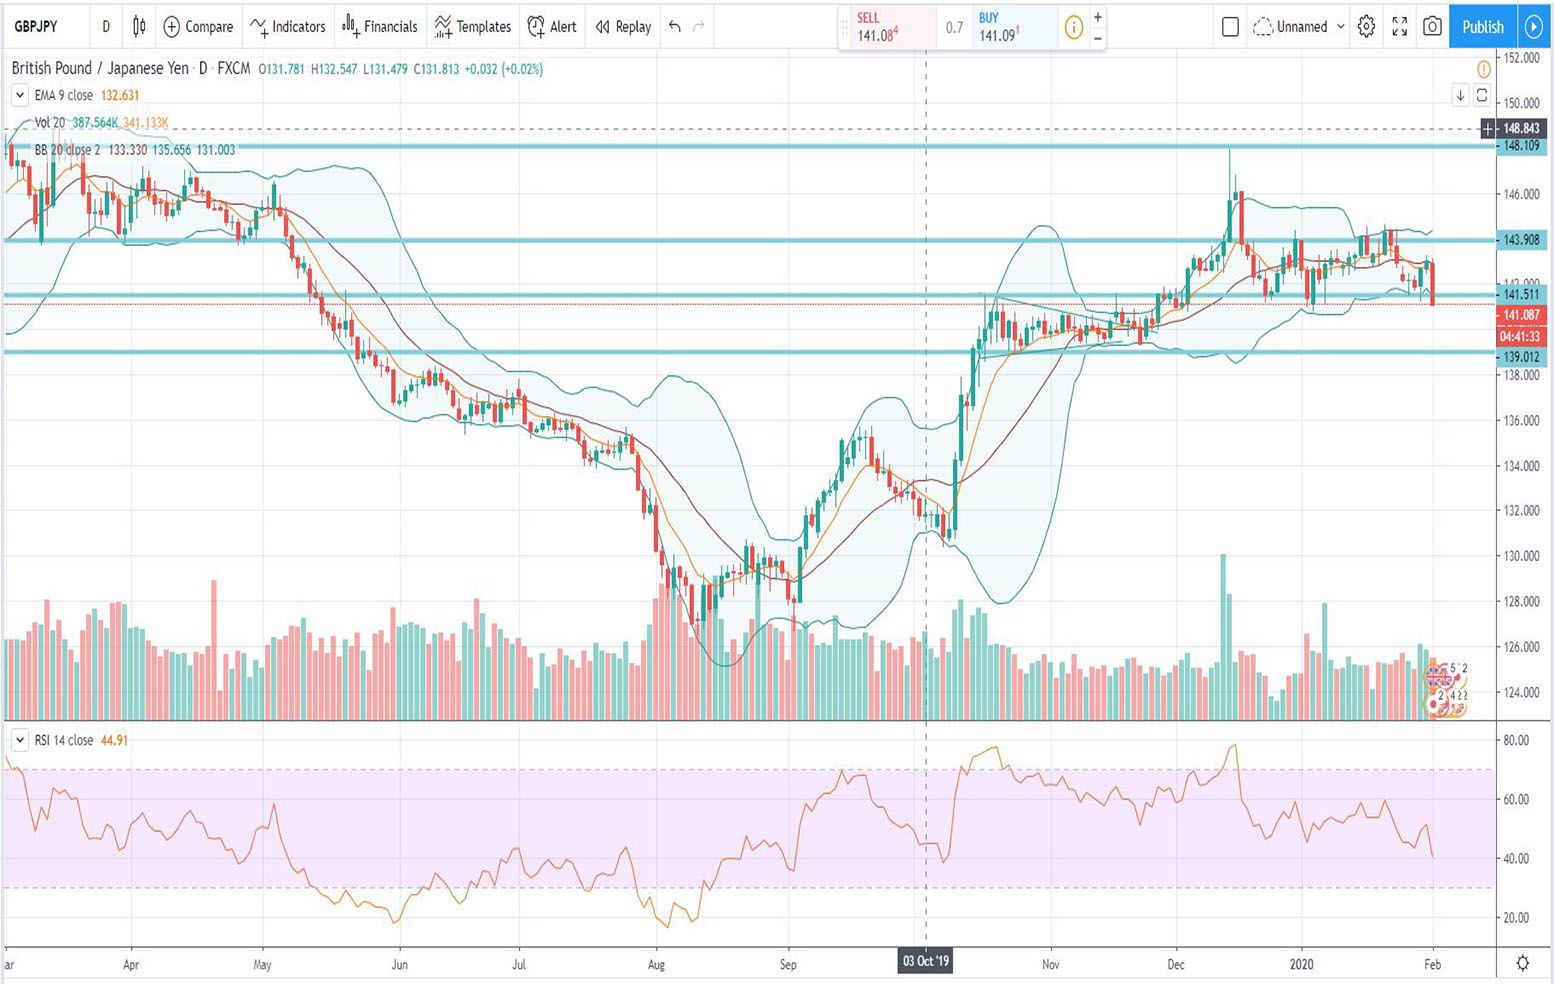Open the Templates menu

pyautogui.click(x=473, y=27)
